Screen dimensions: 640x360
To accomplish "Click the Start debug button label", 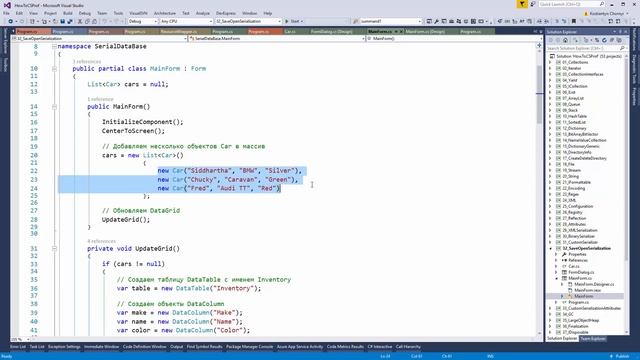I will click(295, 21).
